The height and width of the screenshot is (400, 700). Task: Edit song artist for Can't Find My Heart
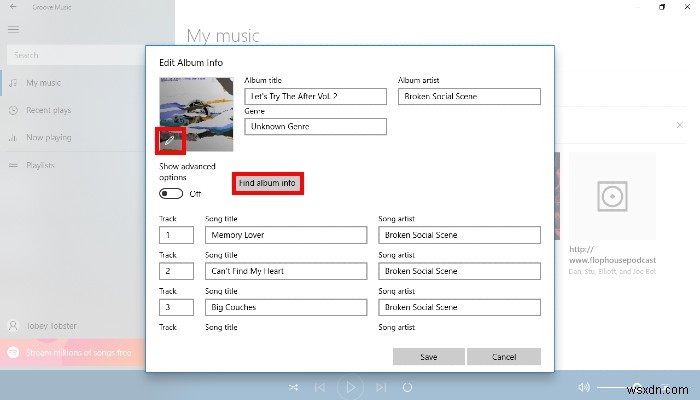coord(459,271)
